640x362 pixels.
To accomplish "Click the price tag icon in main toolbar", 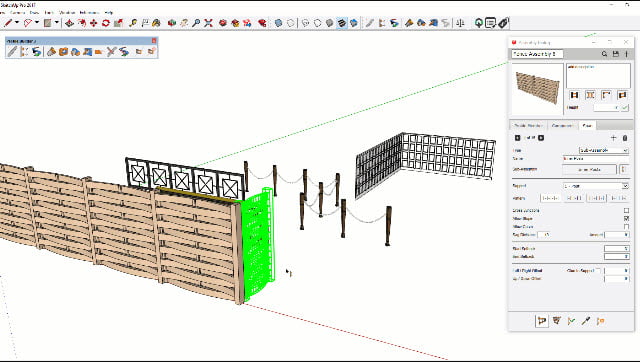I will click(503, 23).
